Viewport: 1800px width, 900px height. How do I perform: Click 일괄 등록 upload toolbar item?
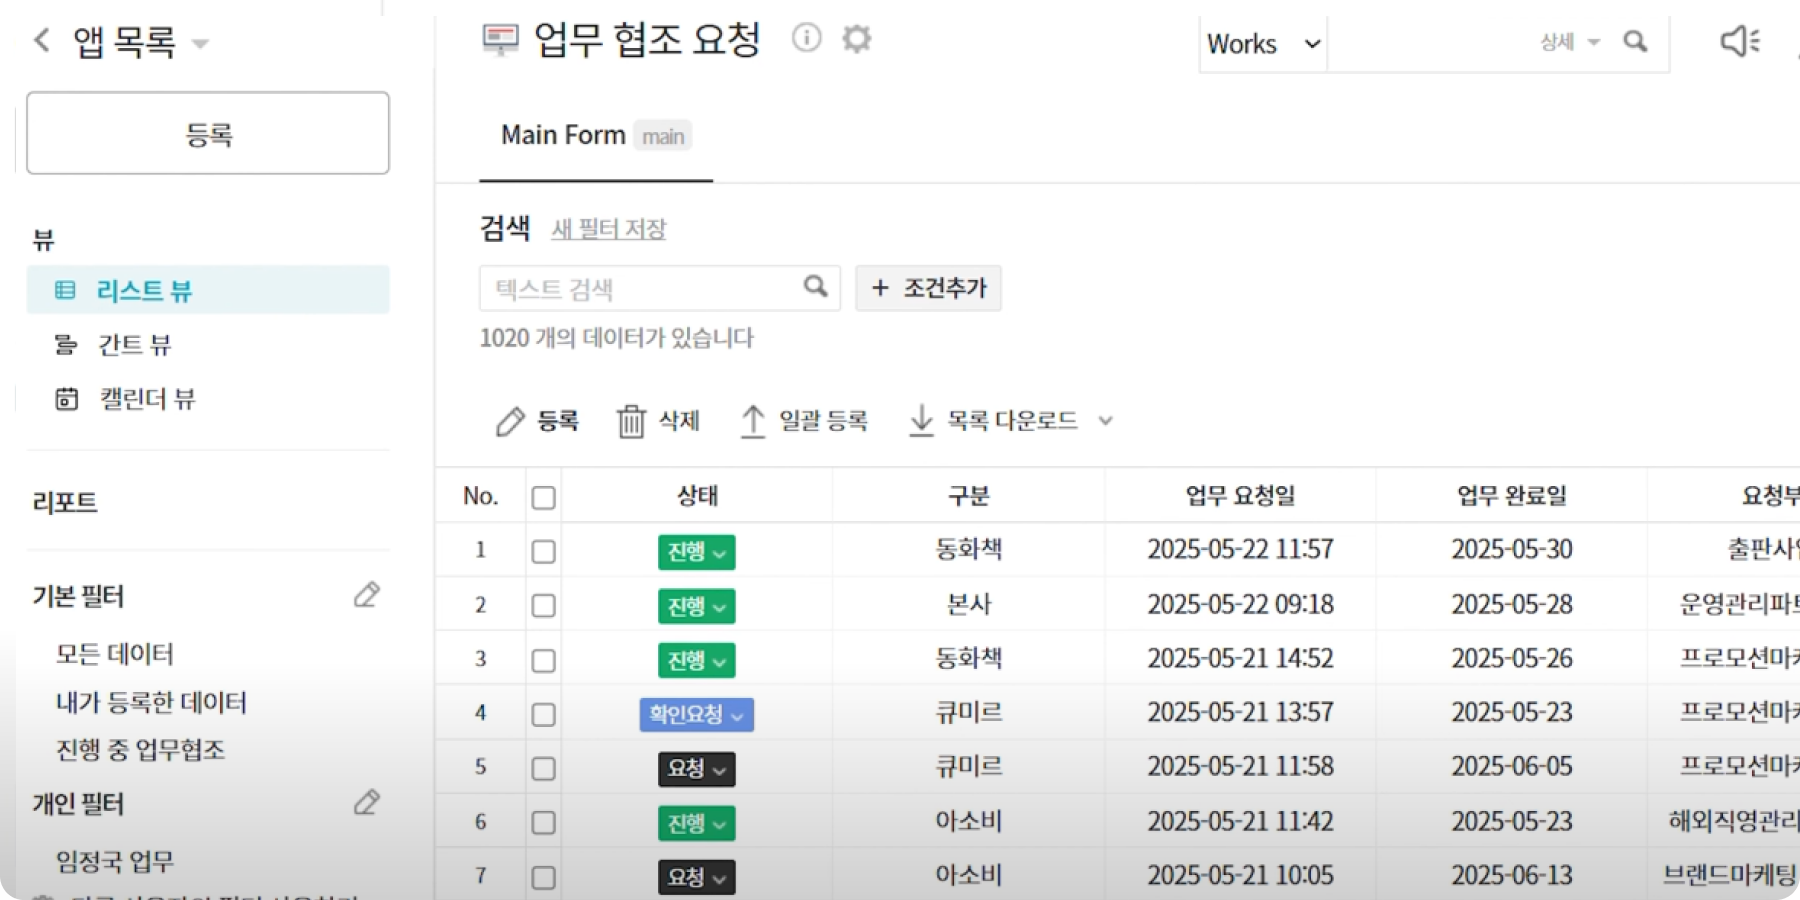[803, 421]
